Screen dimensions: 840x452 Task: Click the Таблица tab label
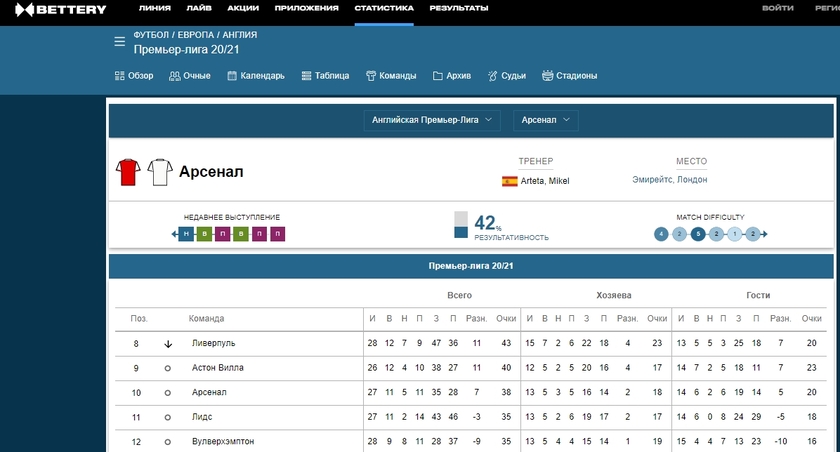(332, 76)
